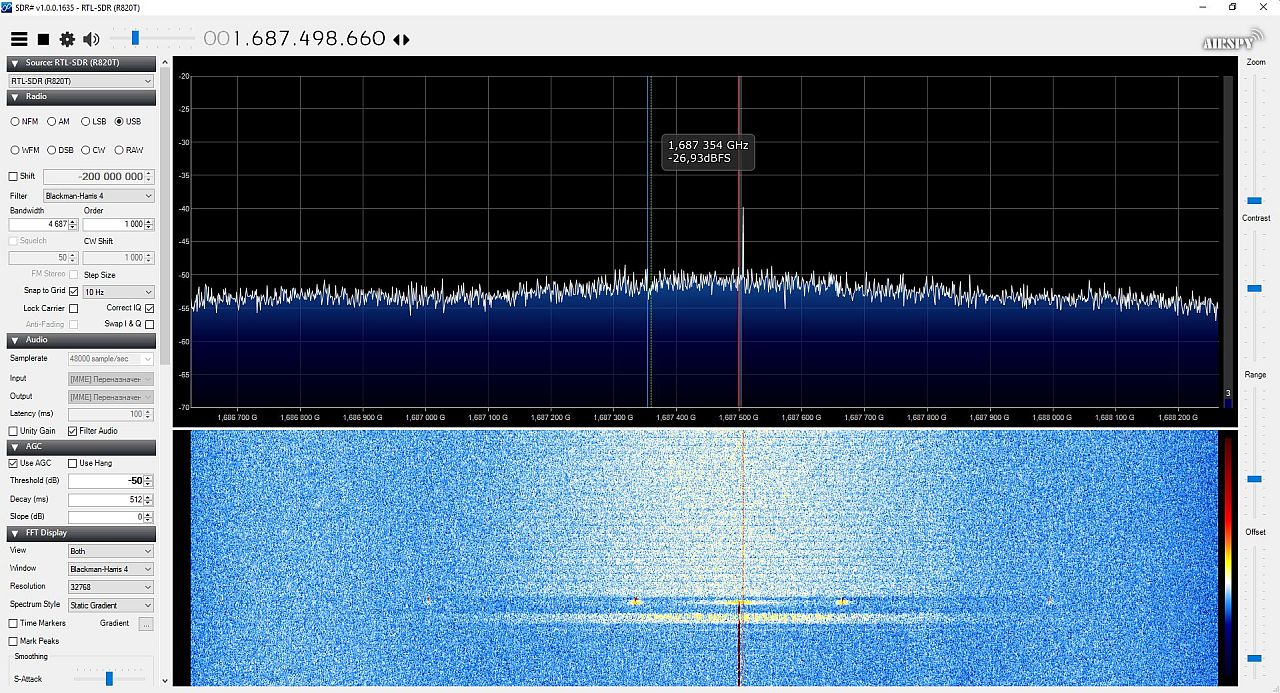The height and width of the screenshot is (693, 1280).
Task: Click the Bandwidth stepper arrows
Action: [x=73, y=224]
